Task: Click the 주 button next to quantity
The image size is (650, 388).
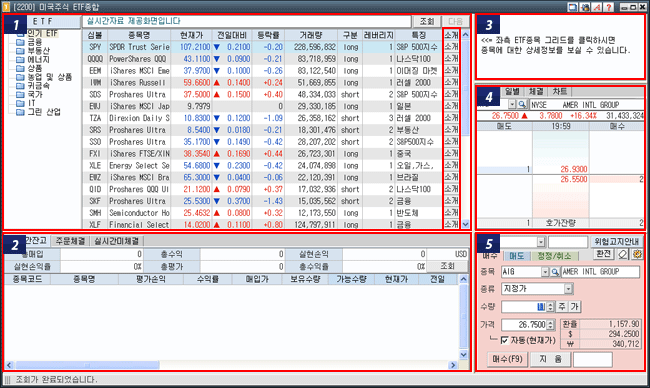Action: [x=562, y=307]
